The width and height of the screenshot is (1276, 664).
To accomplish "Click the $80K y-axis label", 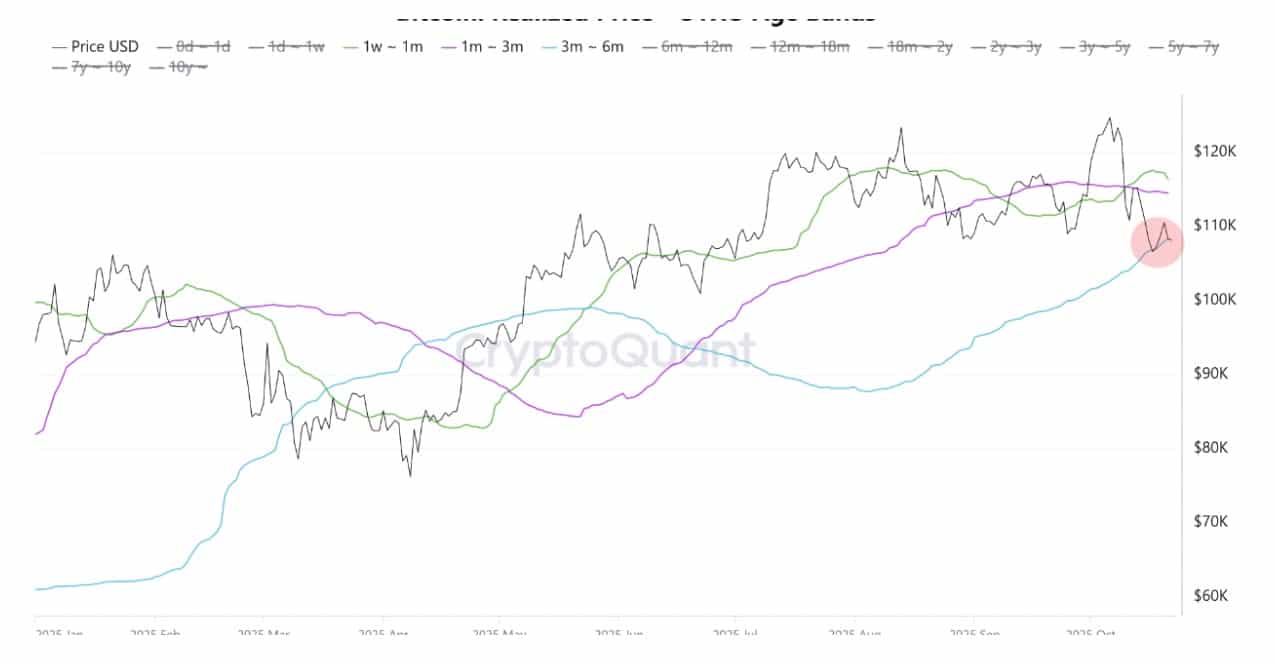I will pos(1215,447).
